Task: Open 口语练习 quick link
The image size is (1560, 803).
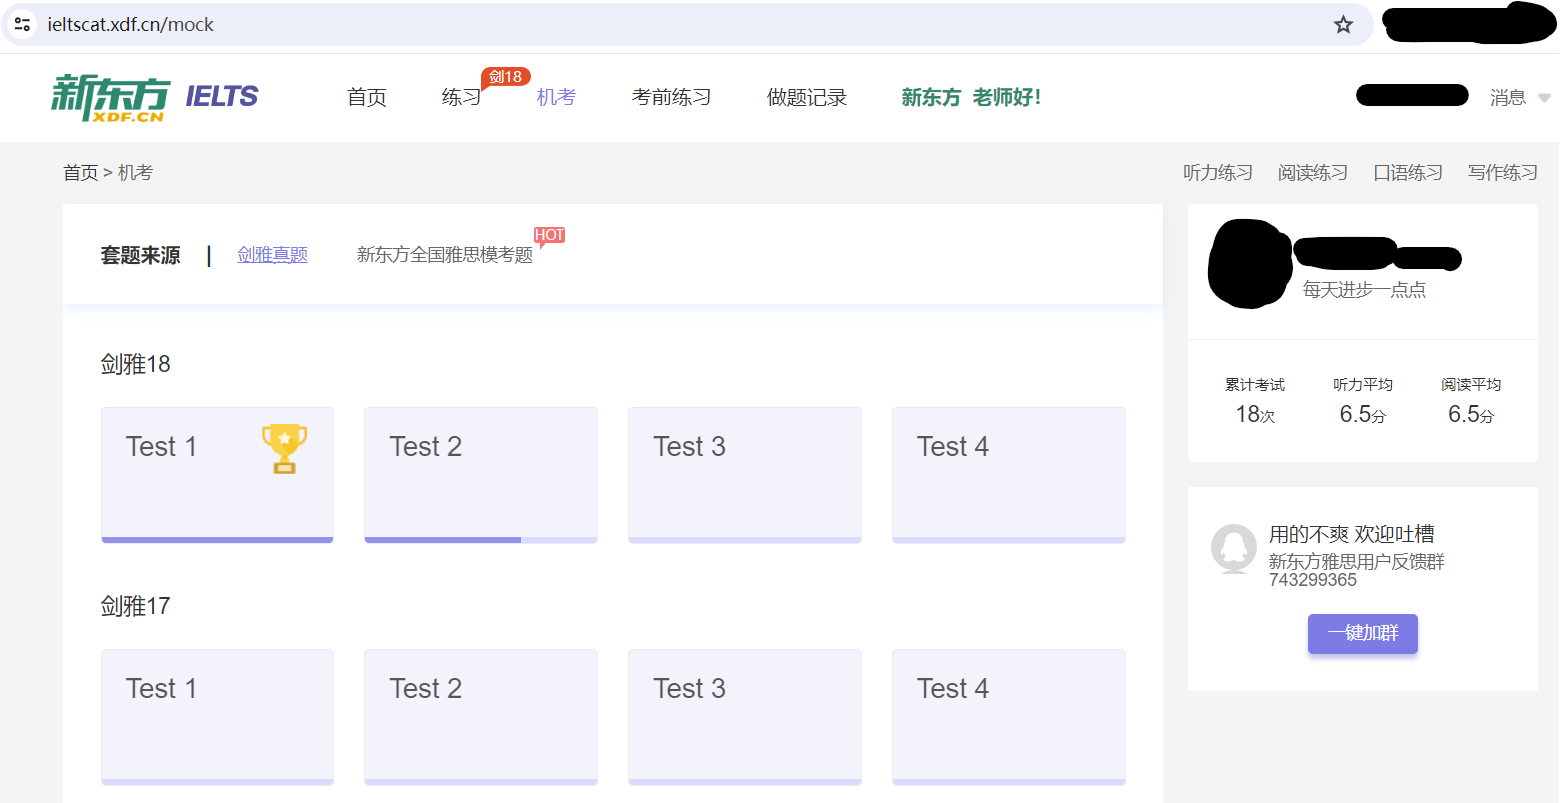Action: click(x=1408, y=173)
